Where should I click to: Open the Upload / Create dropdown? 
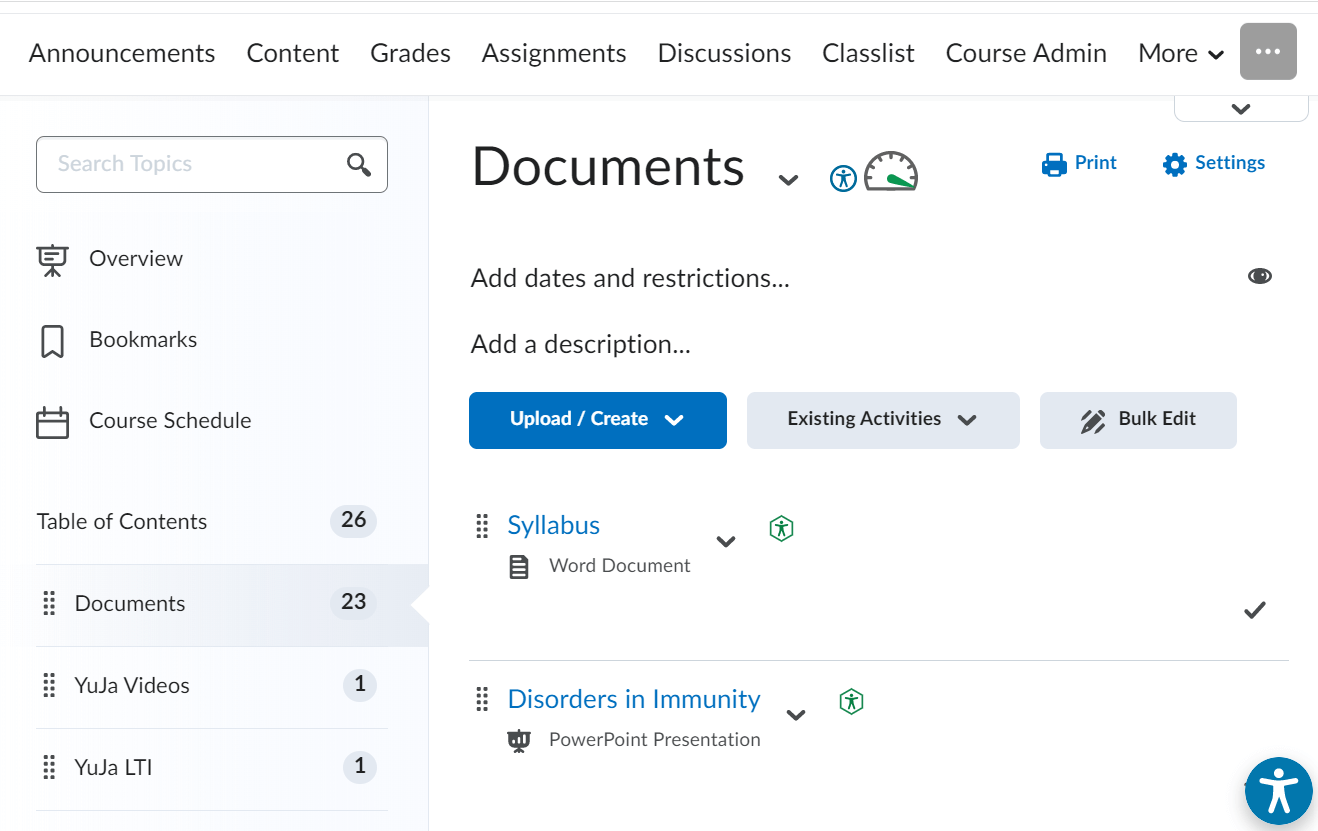pos(598,420)
